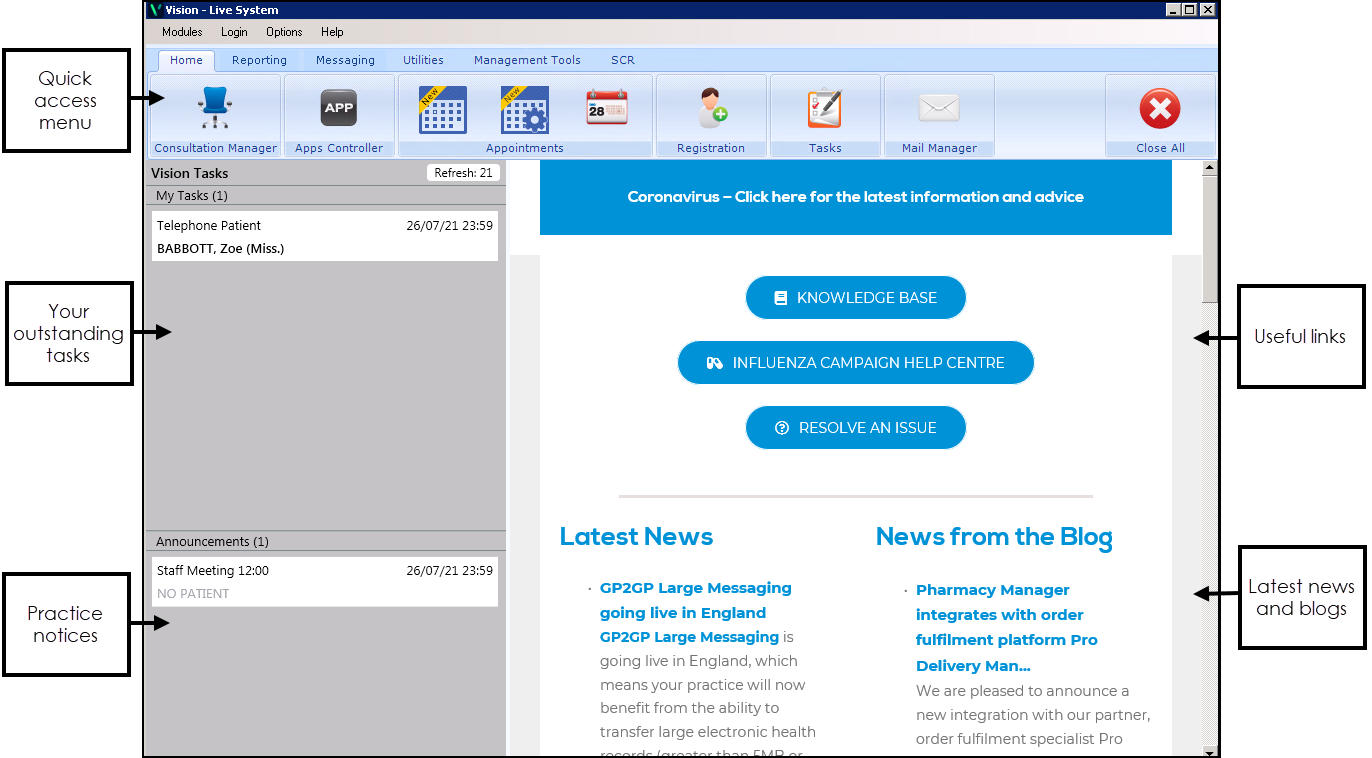The image size is (1372, 758).
Task: Select the Telephone Patient task row
Action: coord(325,236)
